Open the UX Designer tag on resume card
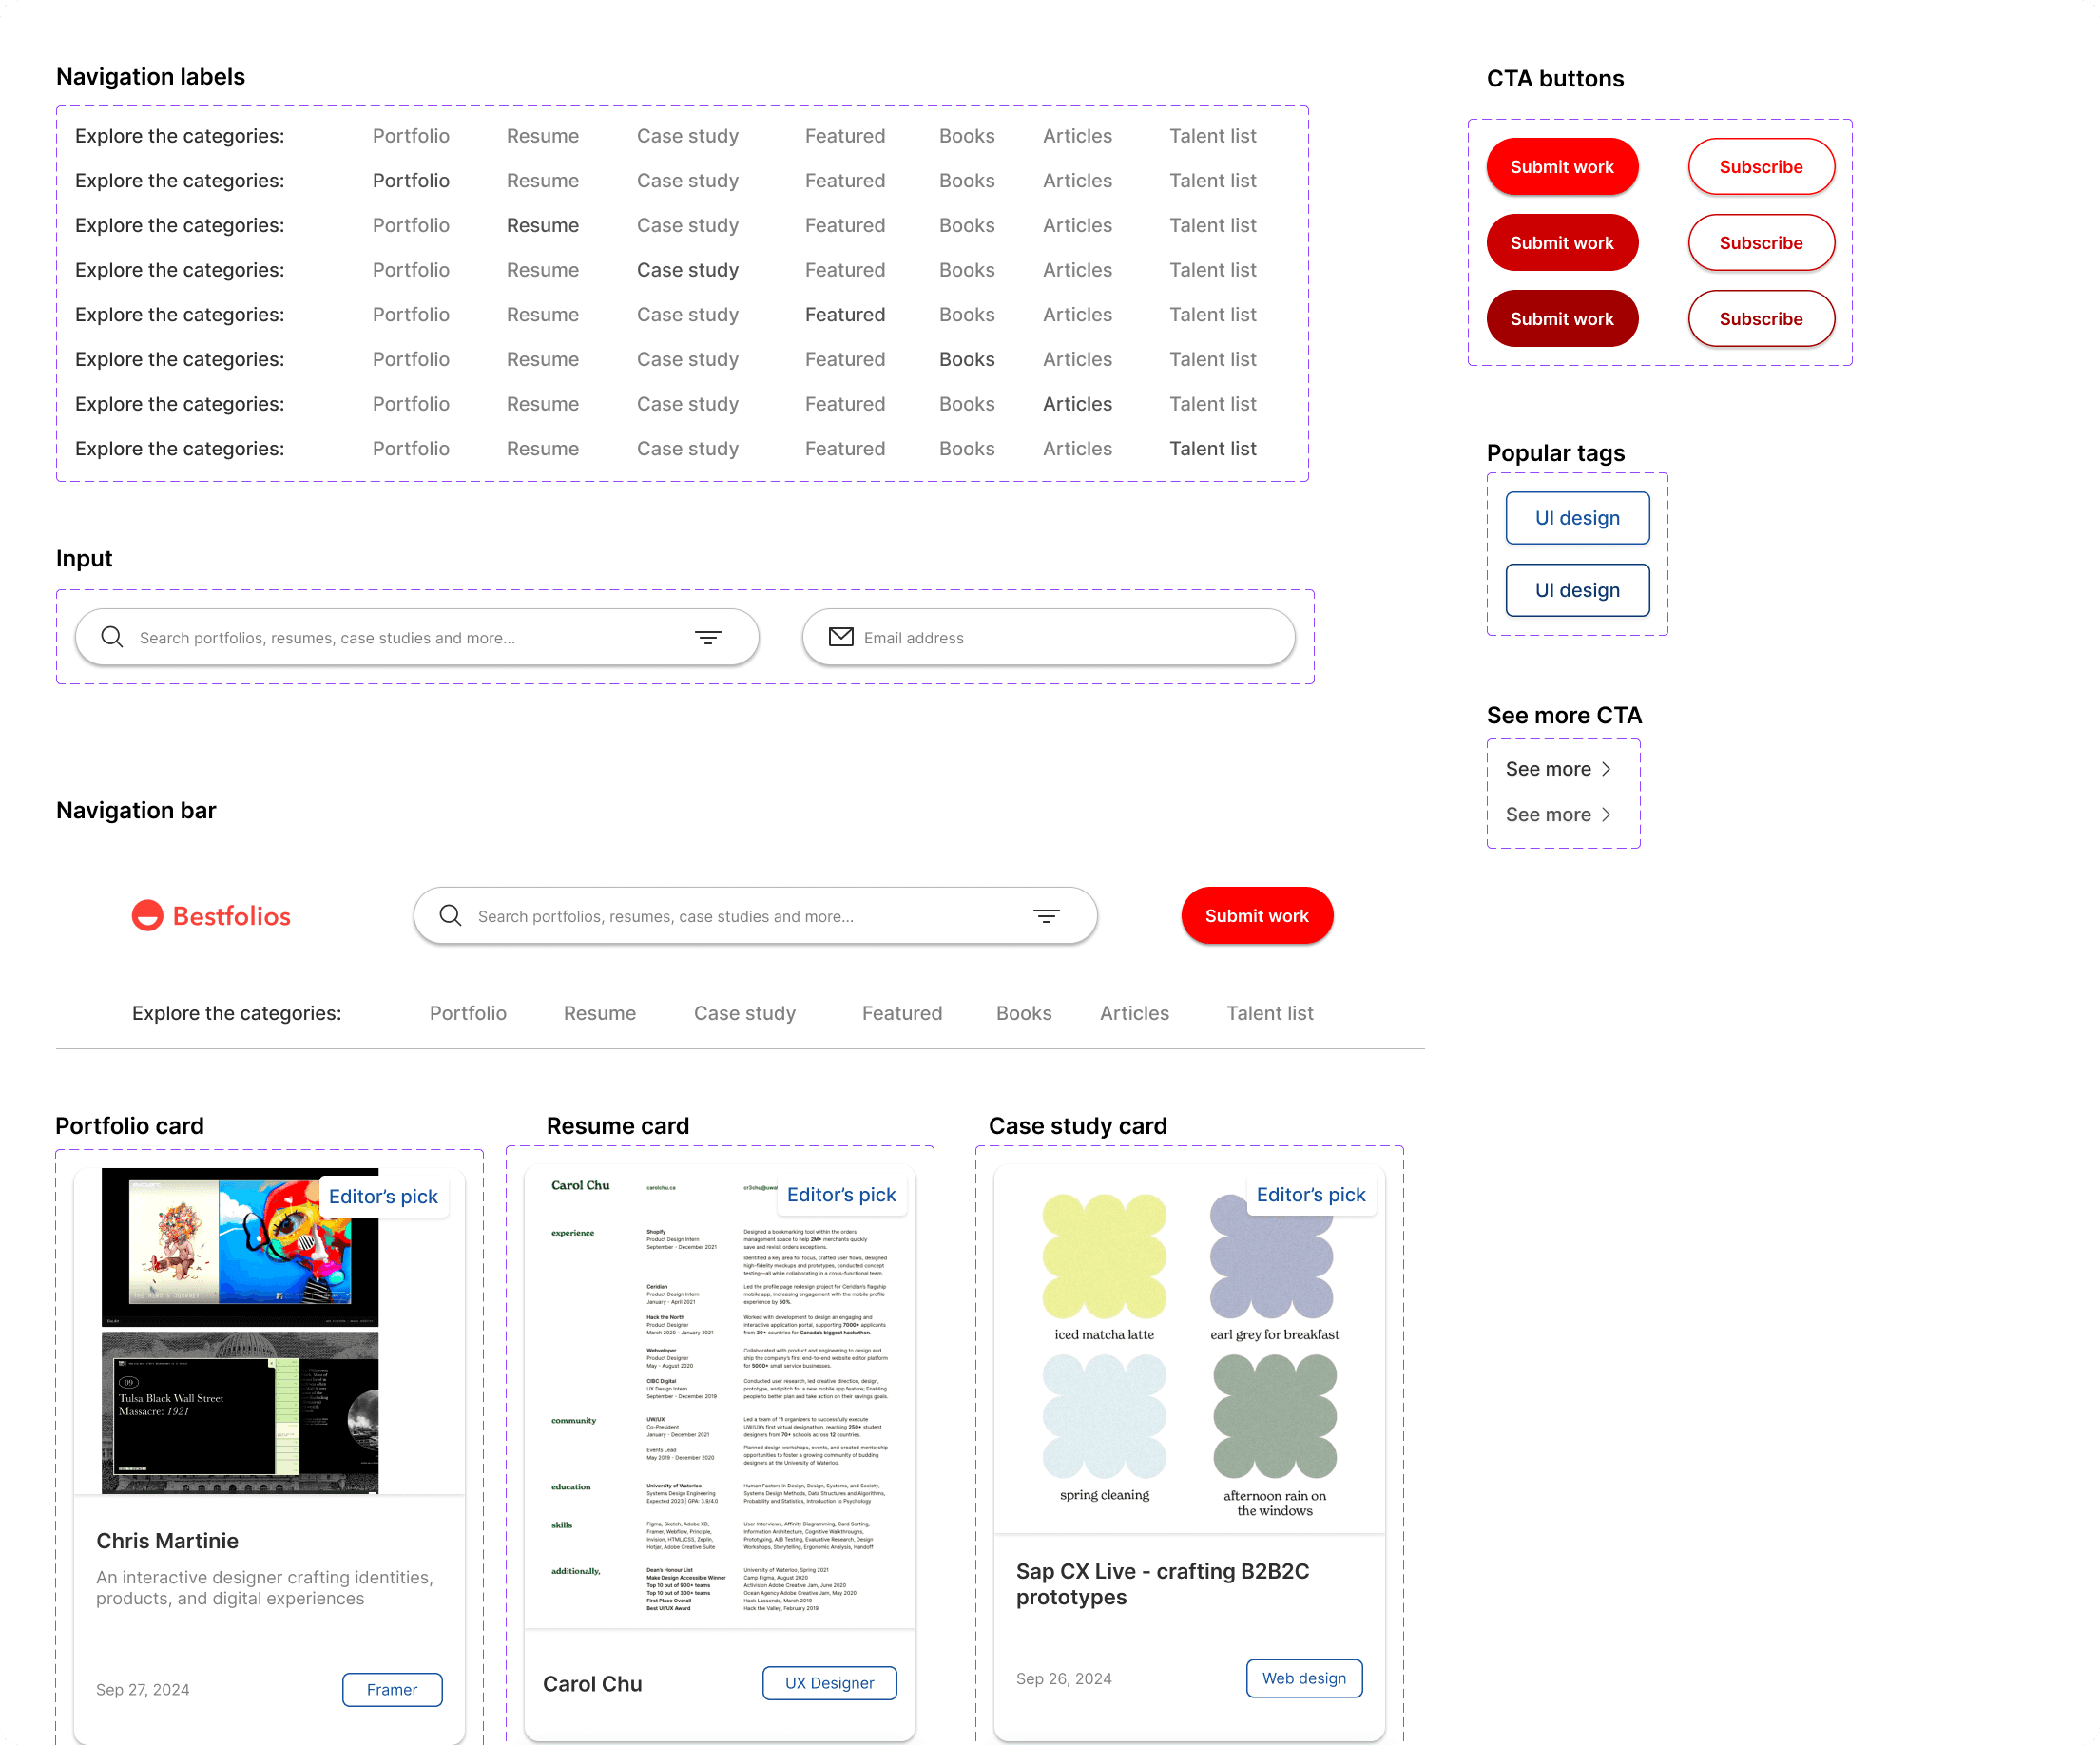This screenshot has width=2100, height=1745. pos(829,1683)
